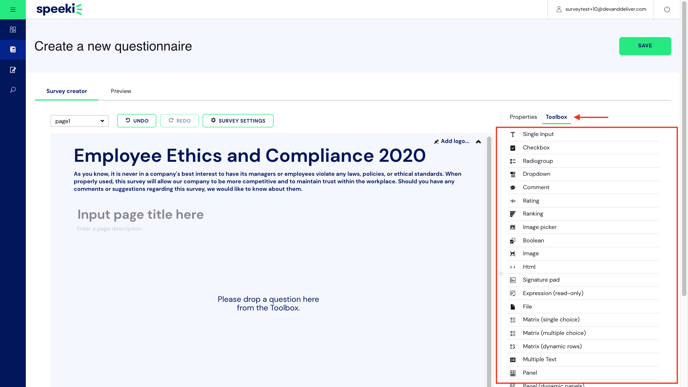This screenshot has width=688, height=387.
Task: Select the Matrix (single choice) icon
Action: 512,320
